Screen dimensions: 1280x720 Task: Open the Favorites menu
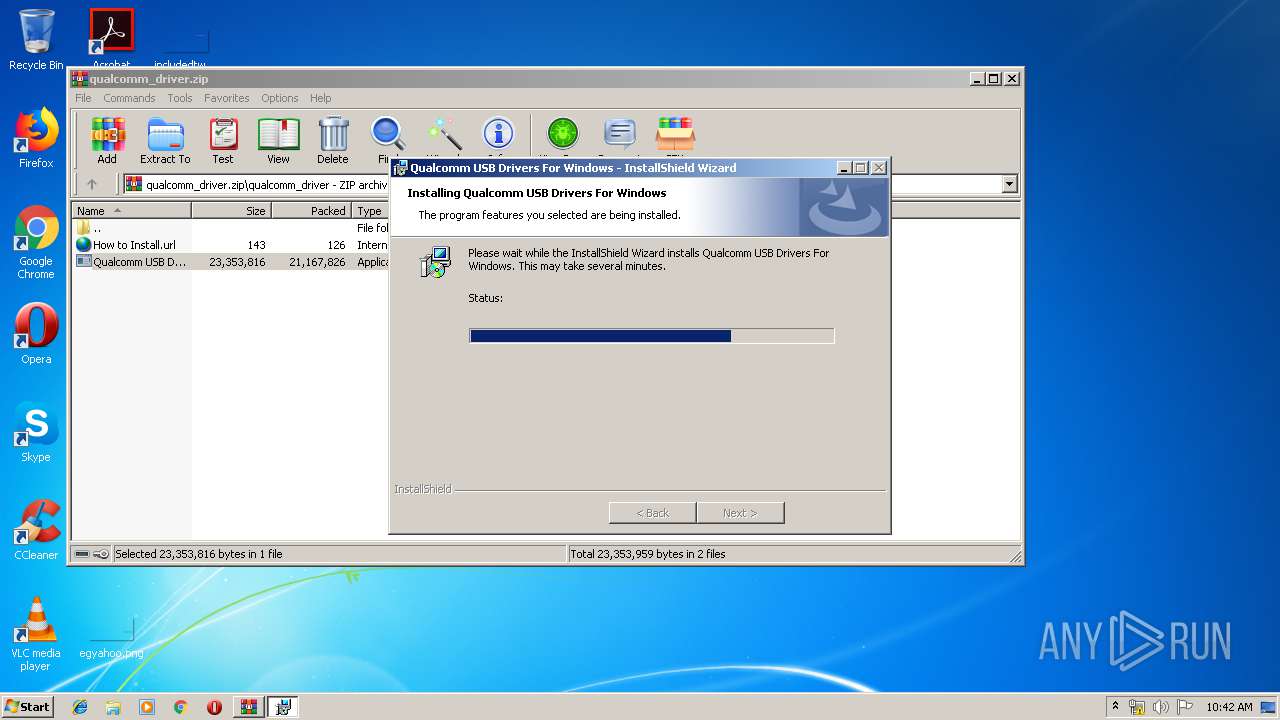click(x=227, y=98)
